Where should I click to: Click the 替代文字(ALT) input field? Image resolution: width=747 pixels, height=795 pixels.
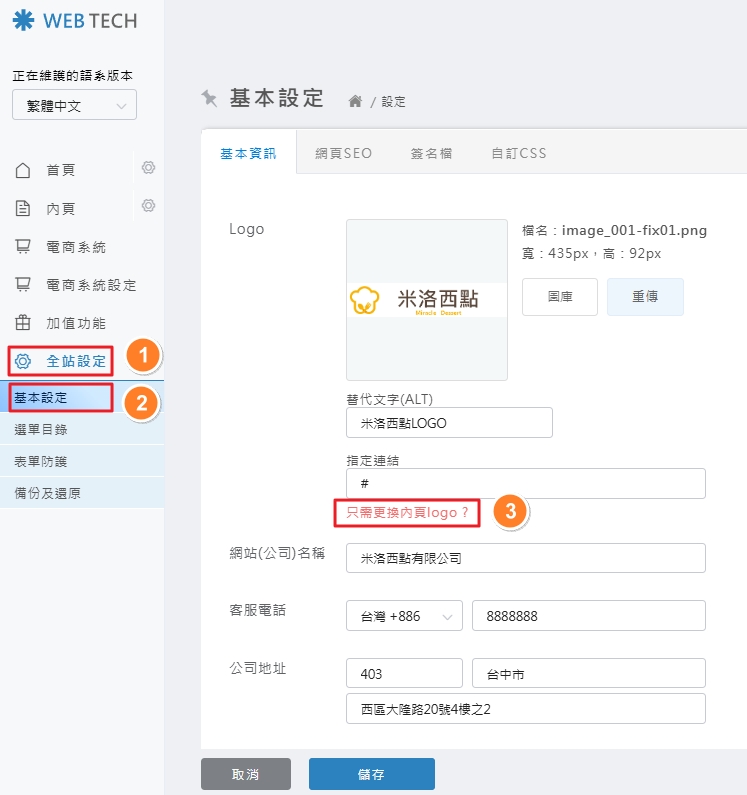449,422
